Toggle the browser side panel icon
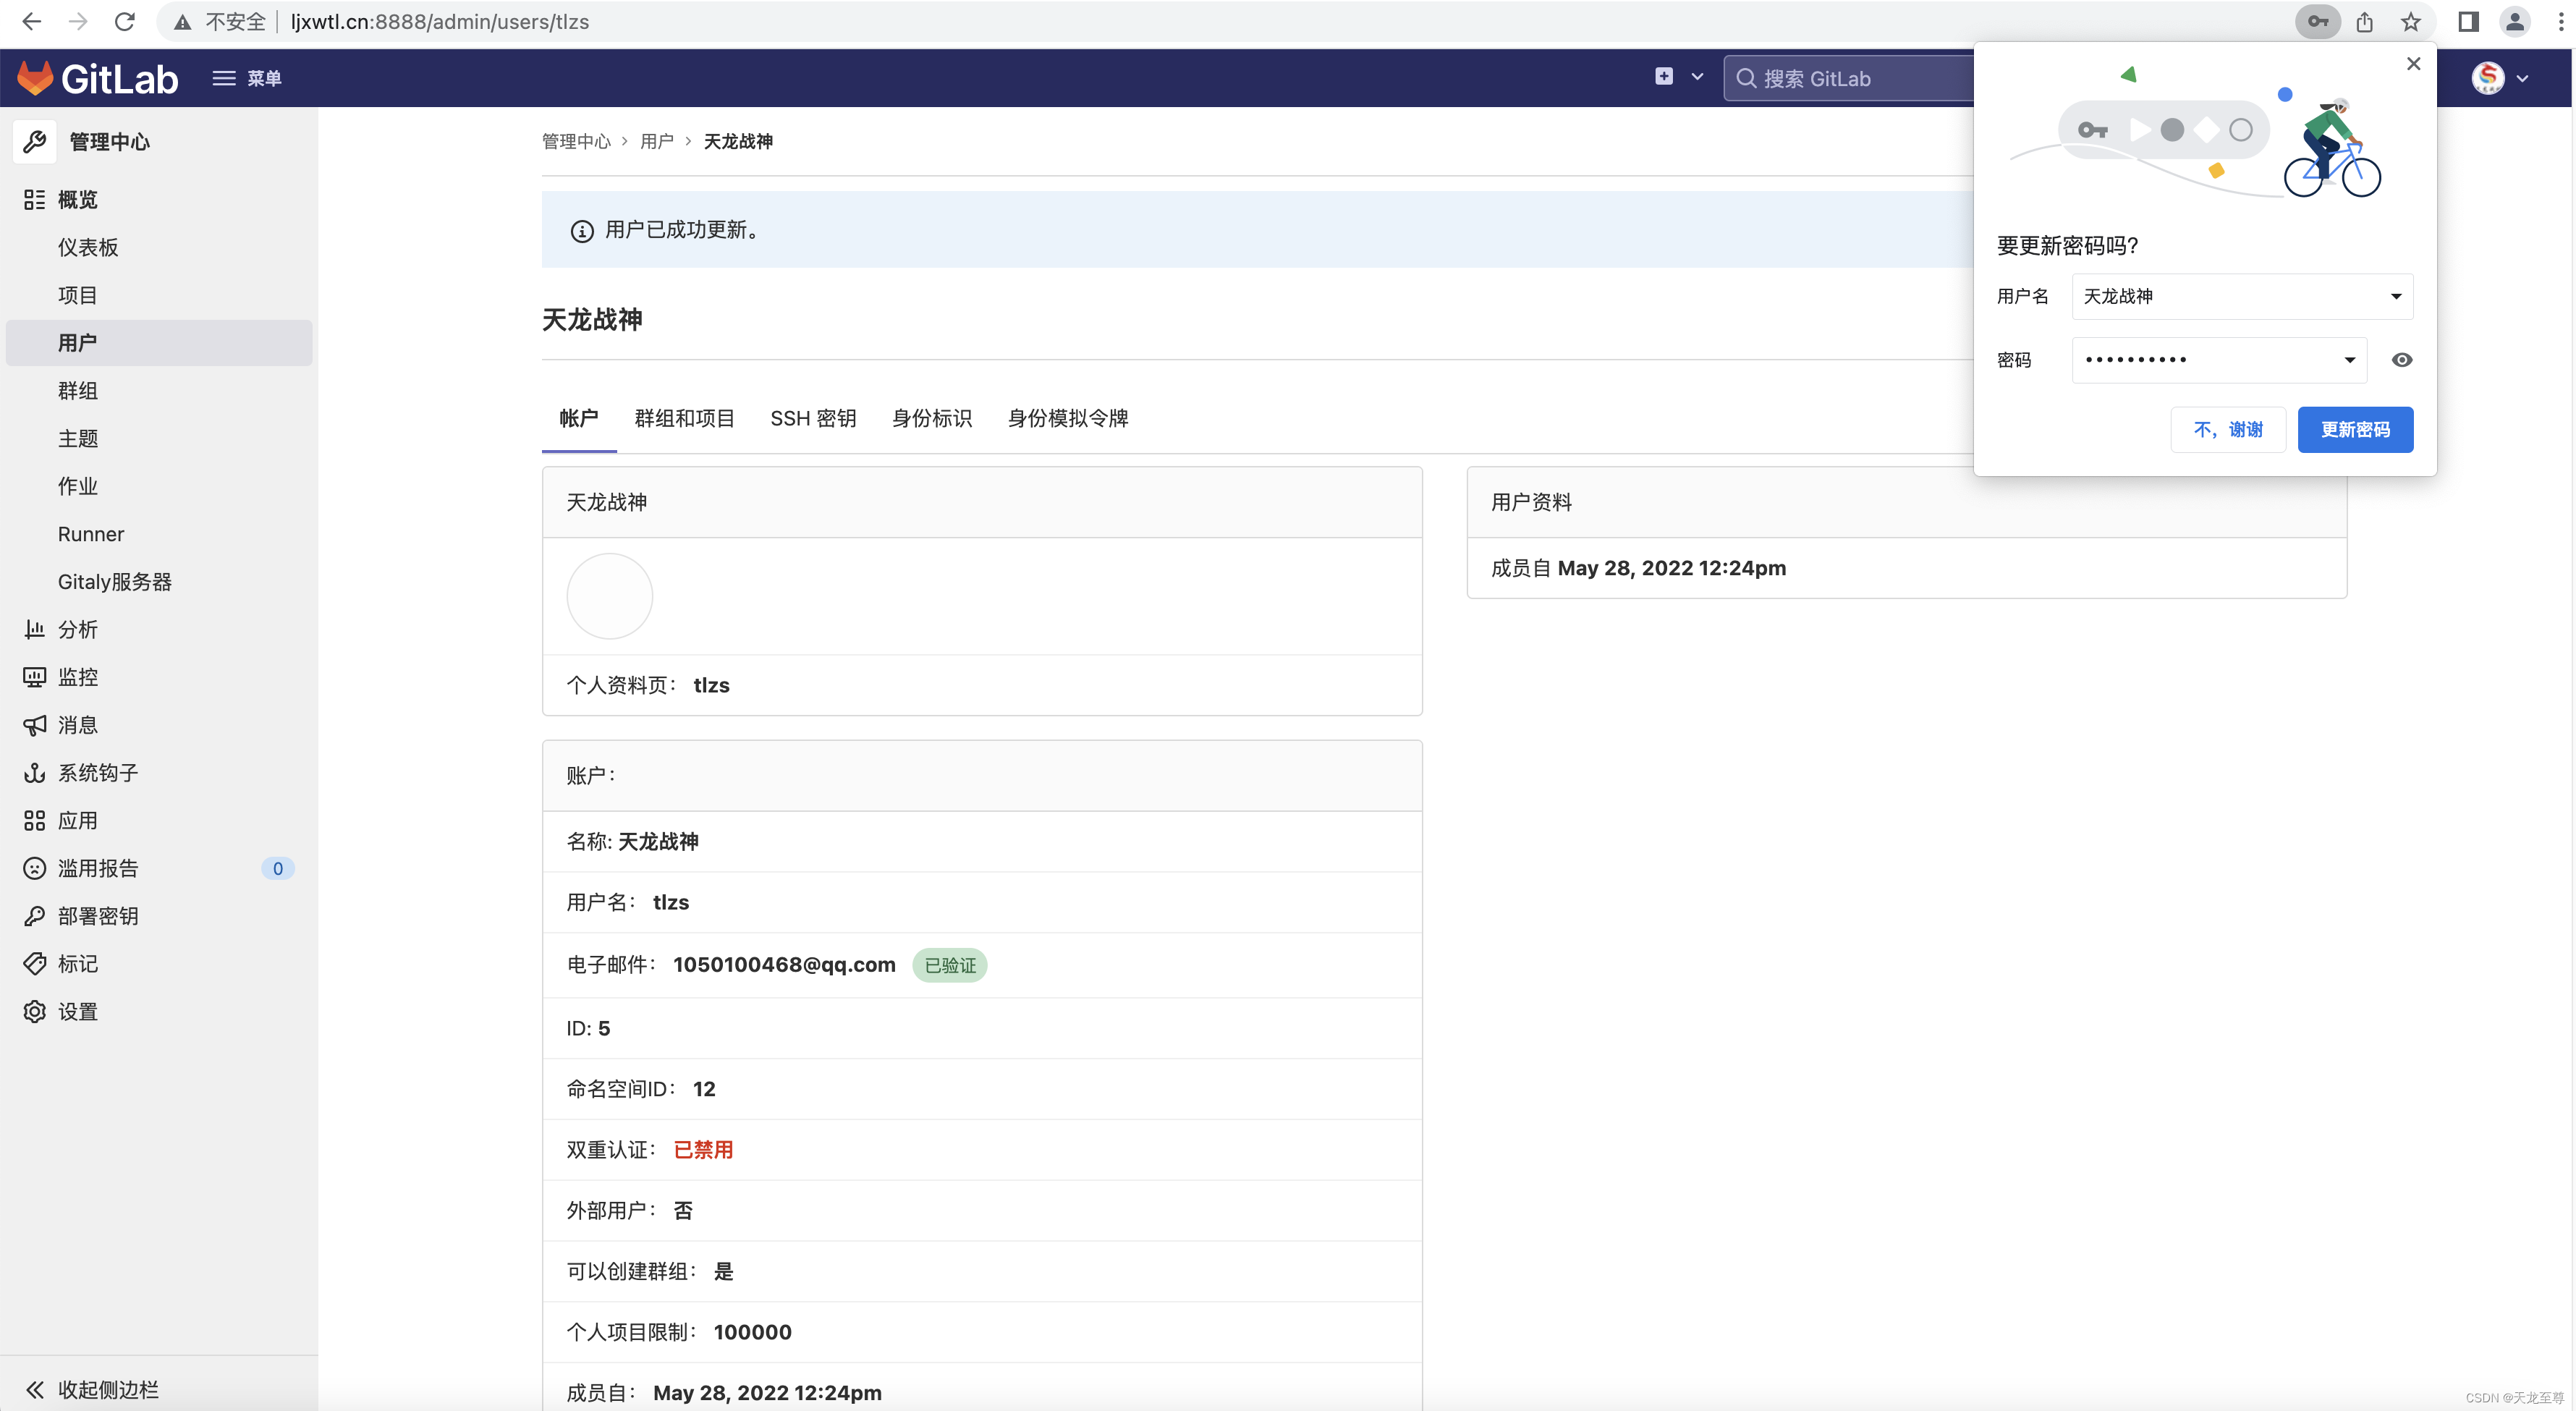This screenshot has width=2576, height=1411. pos(2468,21)
